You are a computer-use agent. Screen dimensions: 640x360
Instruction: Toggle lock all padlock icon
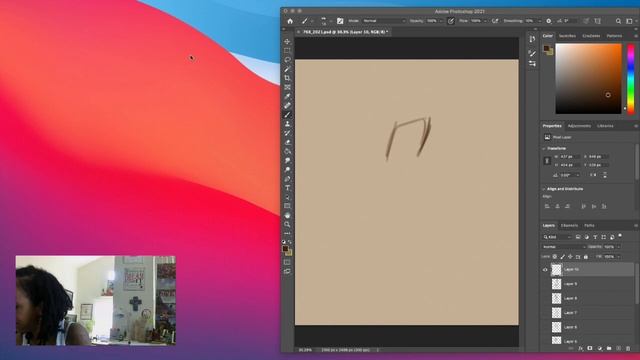point(586,257)
